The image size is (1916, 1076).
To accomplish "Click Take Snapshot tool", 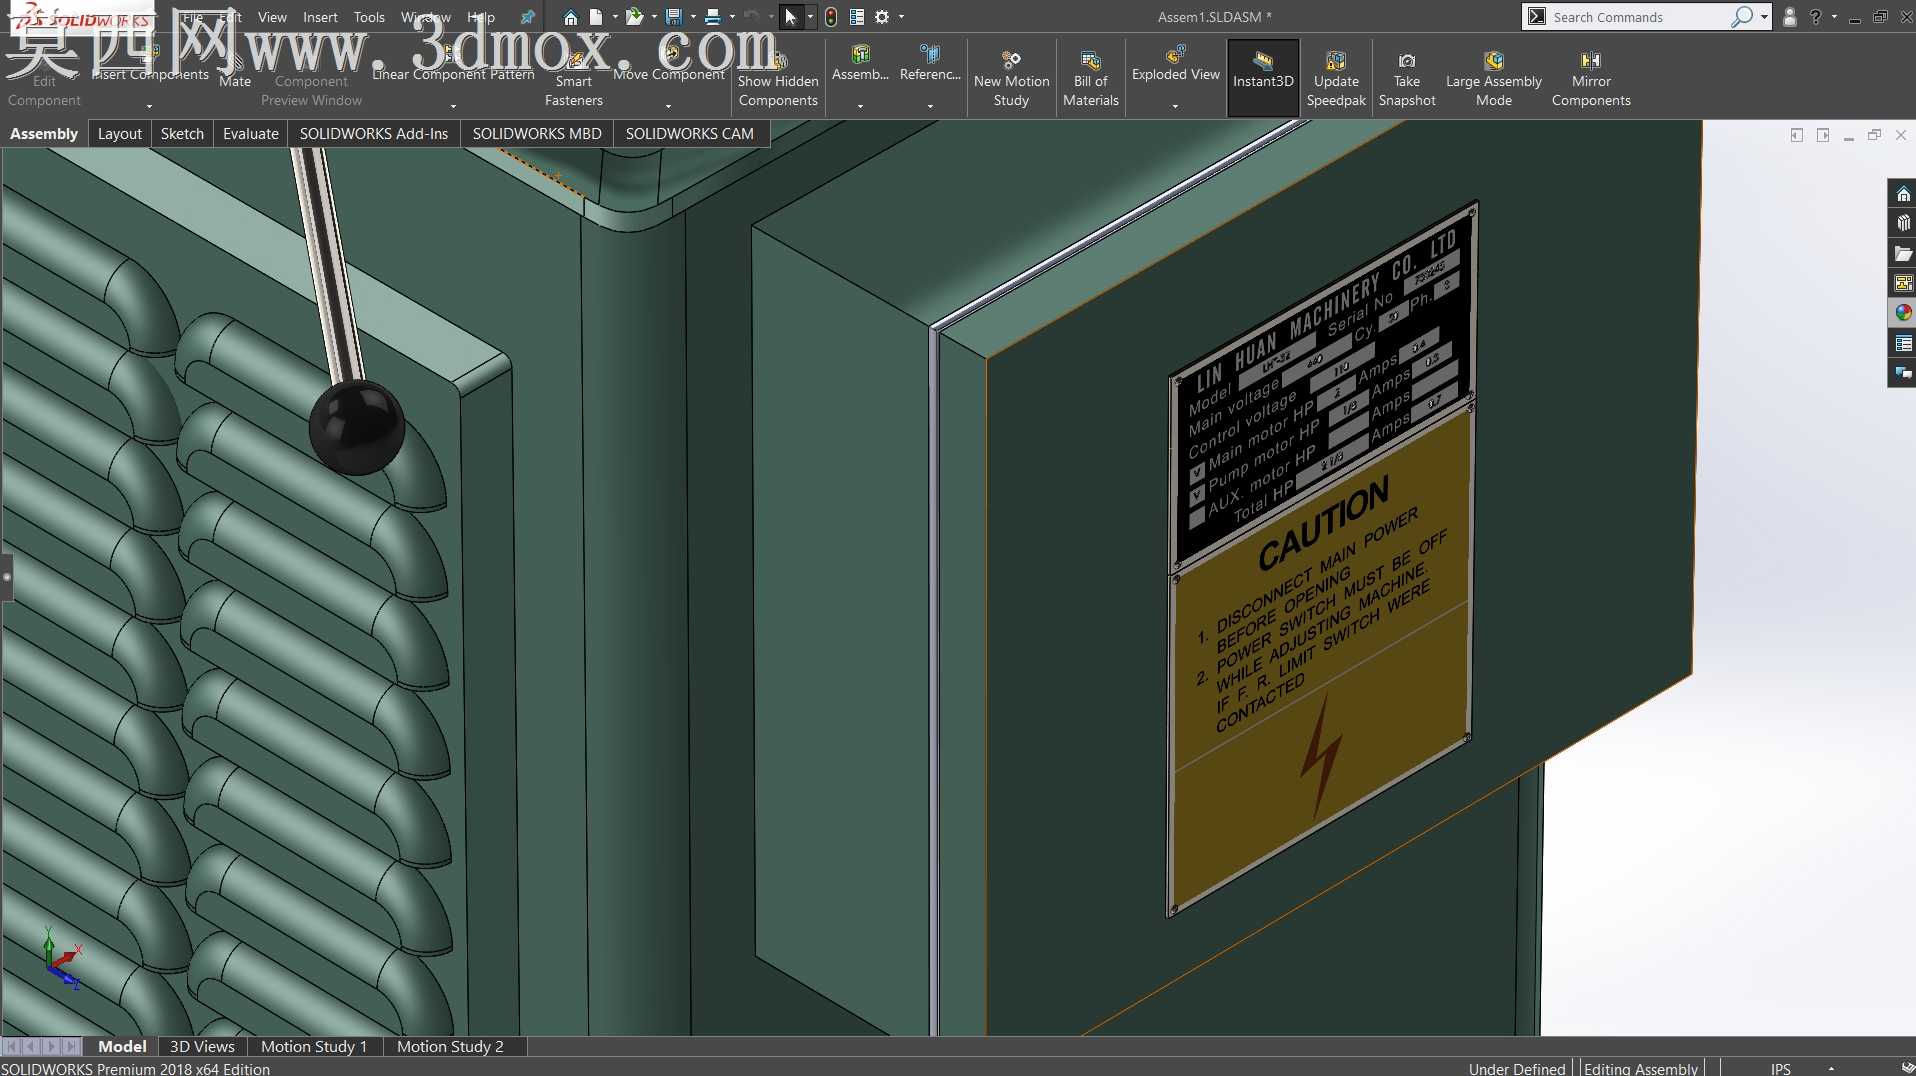I will point(1407,78).
